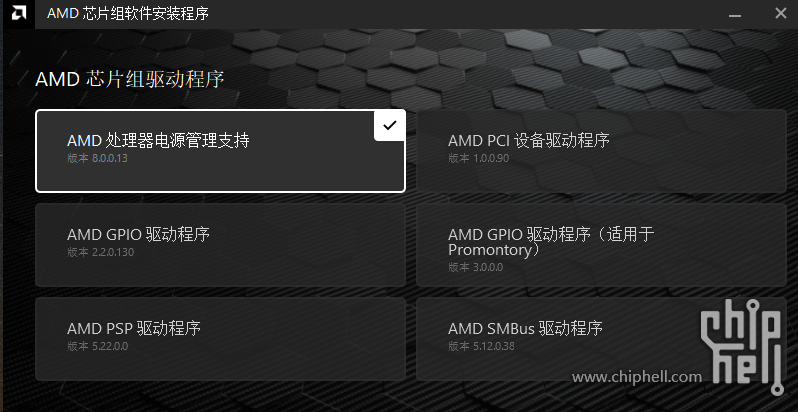Click version 8.0.0.13 label
Screen dimensions: 798x412
click(x=97, y=158)
